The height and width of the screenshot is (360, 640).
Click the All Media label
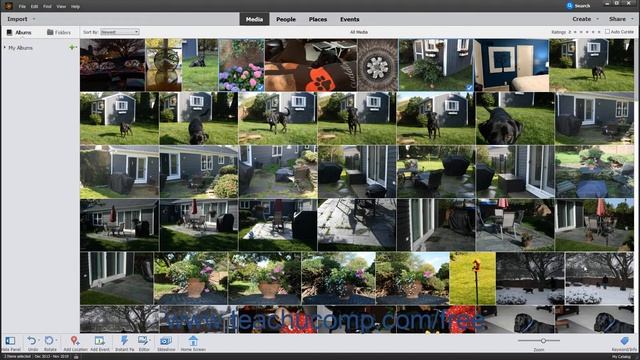coord(359,32)
